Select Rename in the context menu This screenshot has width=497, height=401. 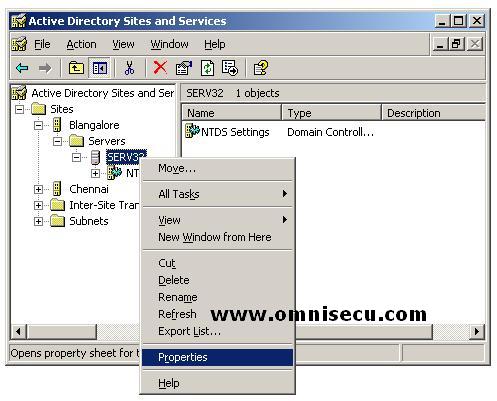tap(217, 297)
